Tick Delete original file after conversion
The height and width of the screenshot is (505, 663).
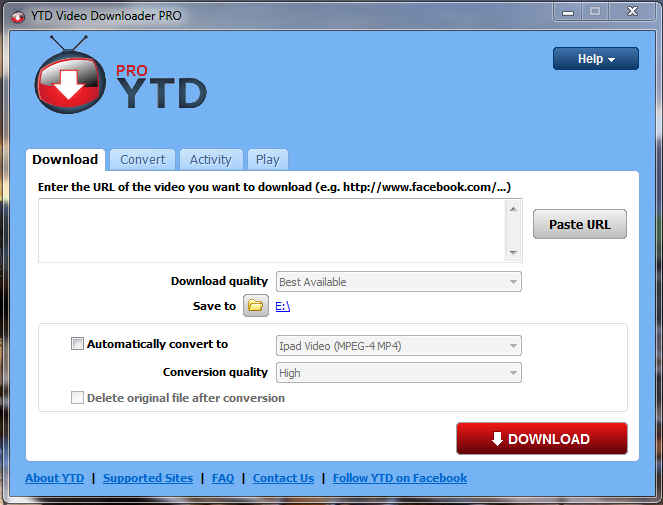78,398
